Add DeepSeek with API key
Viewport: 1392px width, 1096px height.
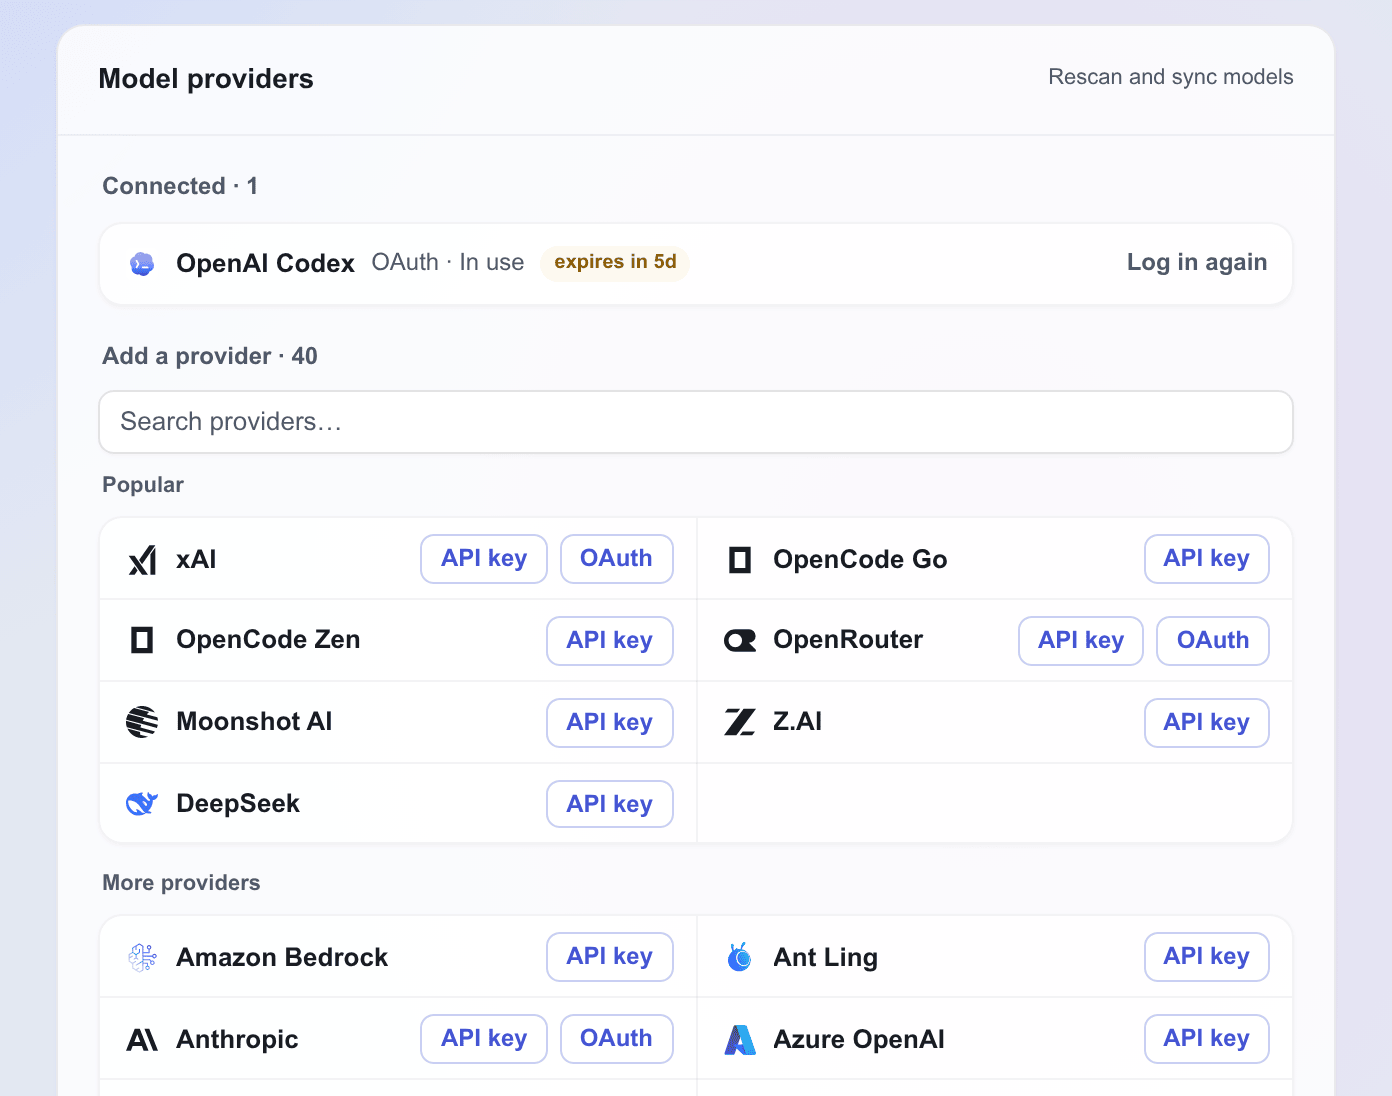pyautogui.click(x=610, y=805)
